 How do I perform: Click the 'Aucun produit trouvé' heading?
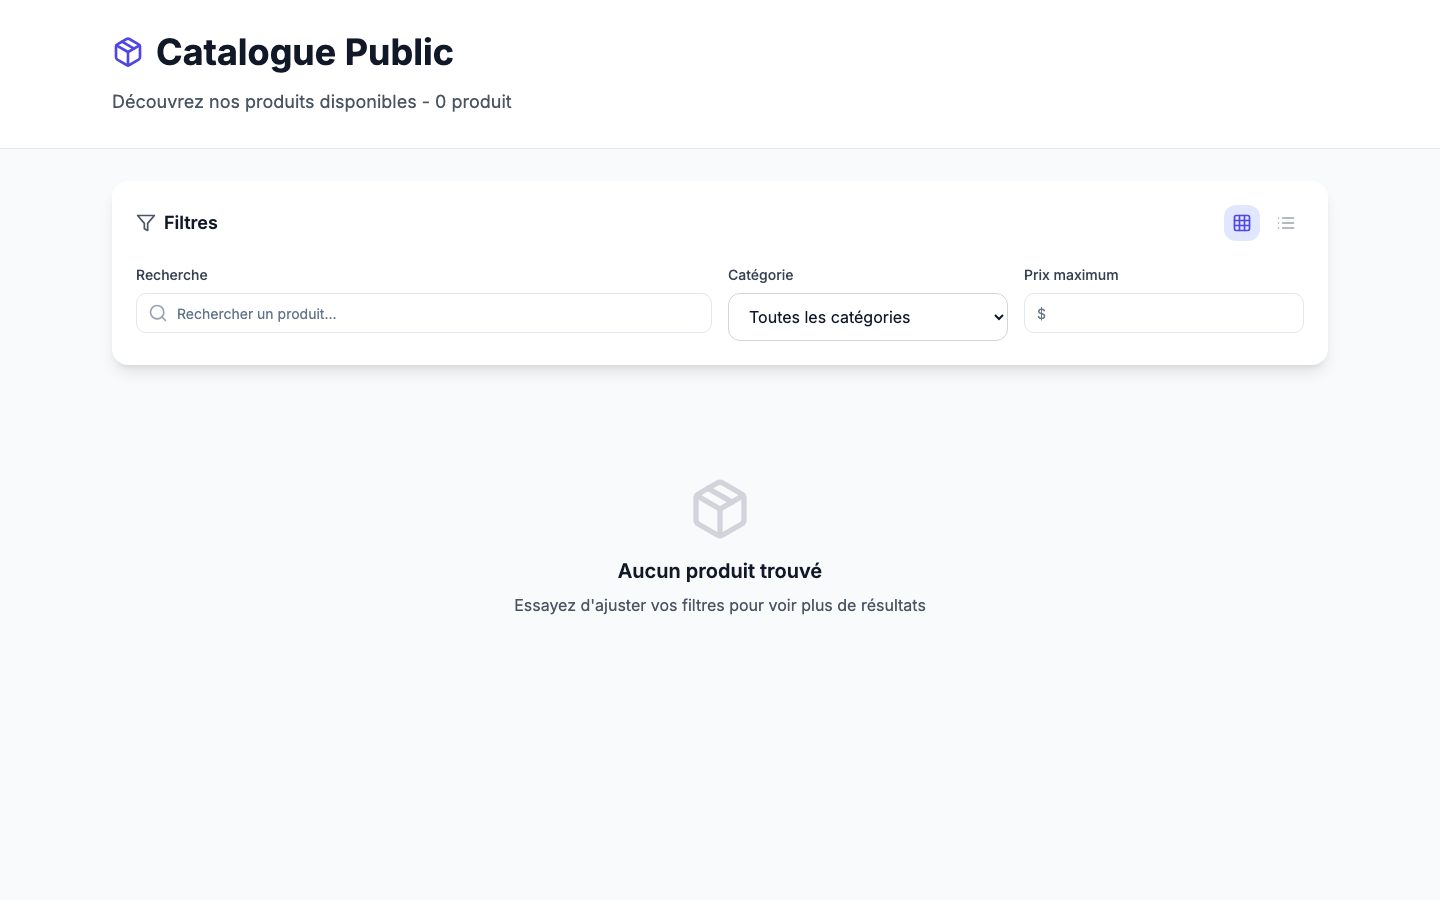pyautogui.click(x=720, y=571)
